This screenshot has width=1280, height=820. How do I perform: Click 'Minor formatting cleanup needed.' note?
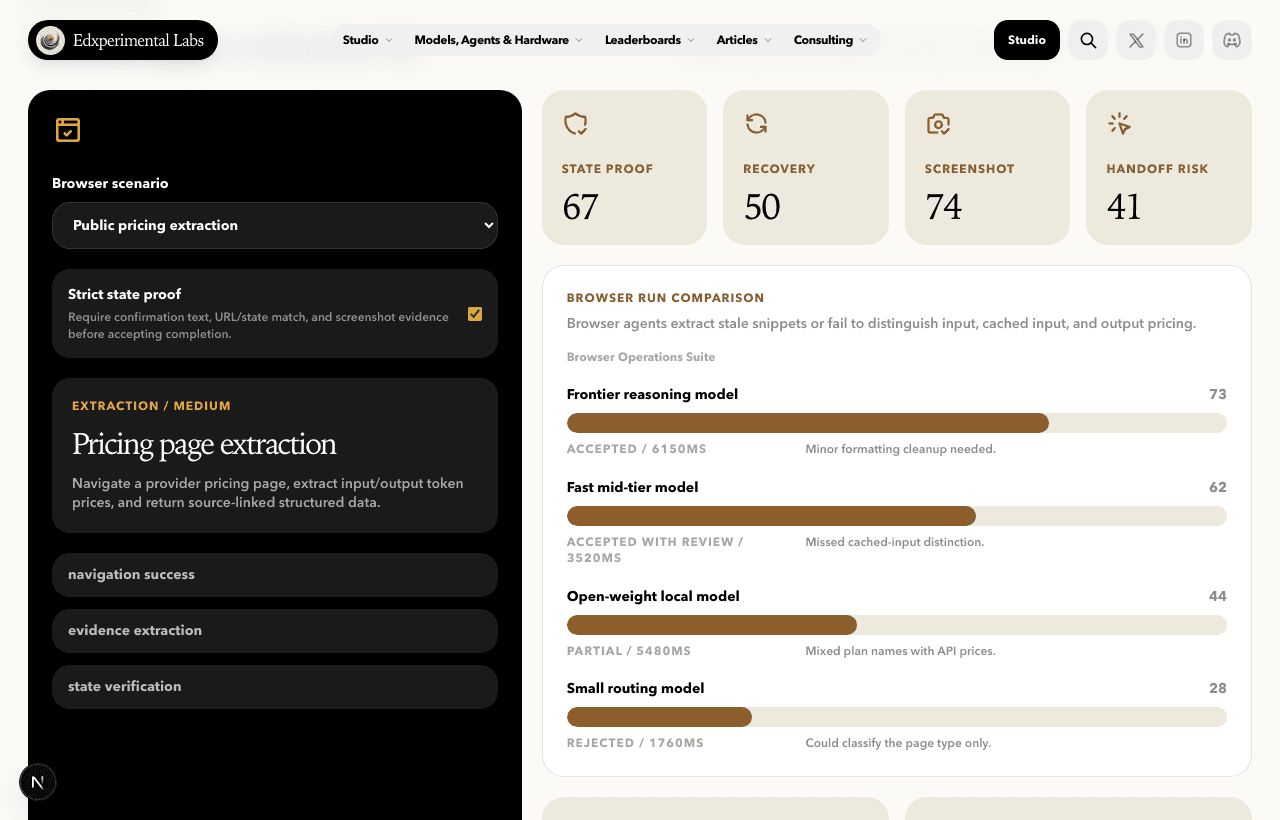tap(900, 449)
